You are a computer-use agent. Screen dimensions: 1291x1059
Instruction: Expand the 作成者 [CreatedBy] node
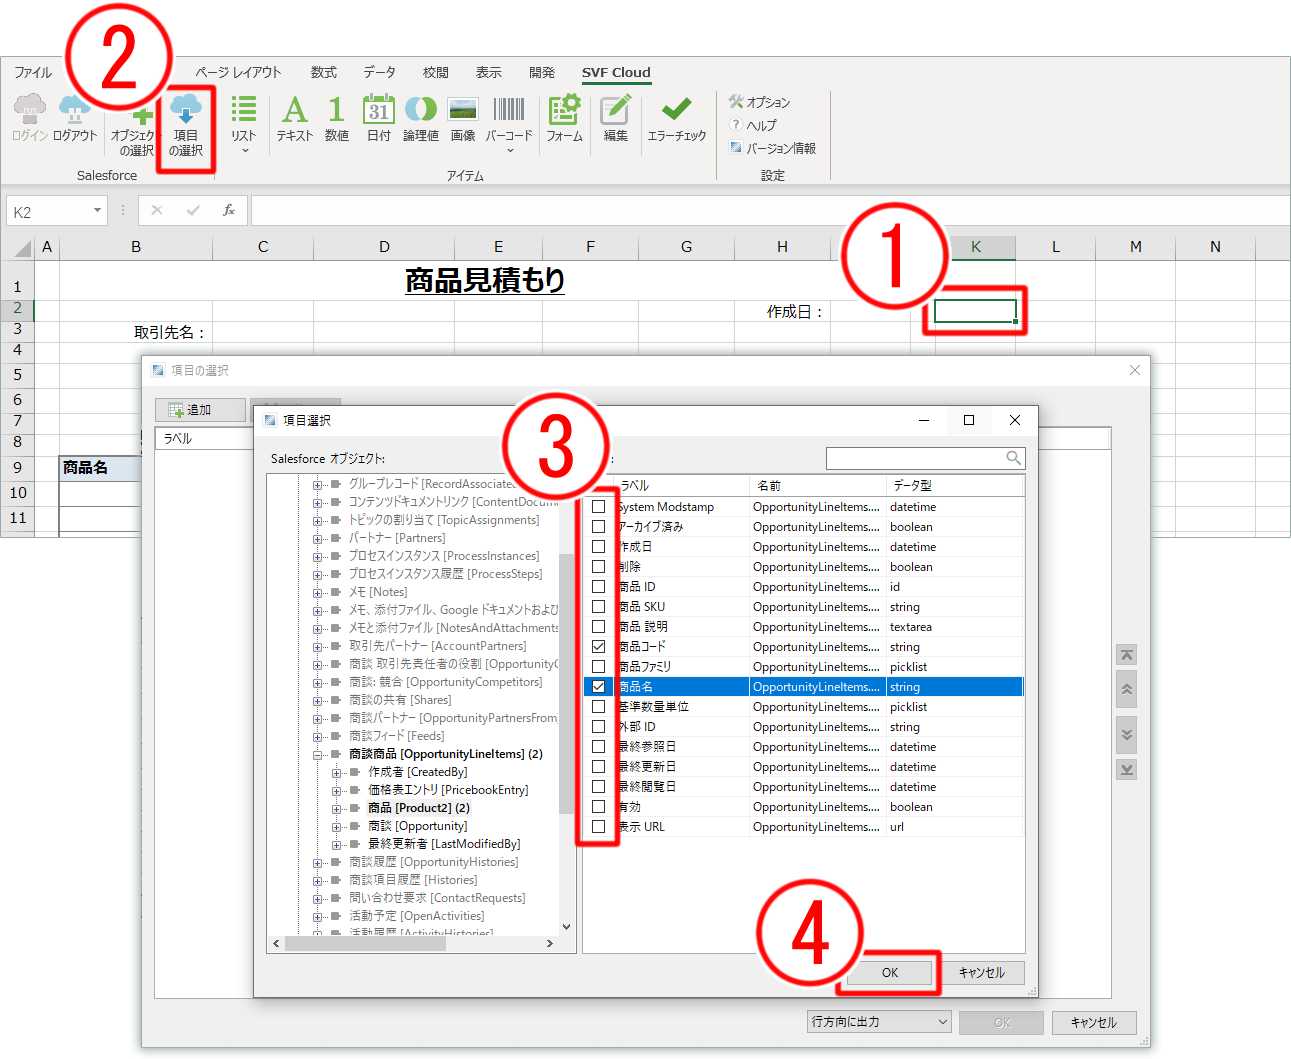(x=337, y=773)
